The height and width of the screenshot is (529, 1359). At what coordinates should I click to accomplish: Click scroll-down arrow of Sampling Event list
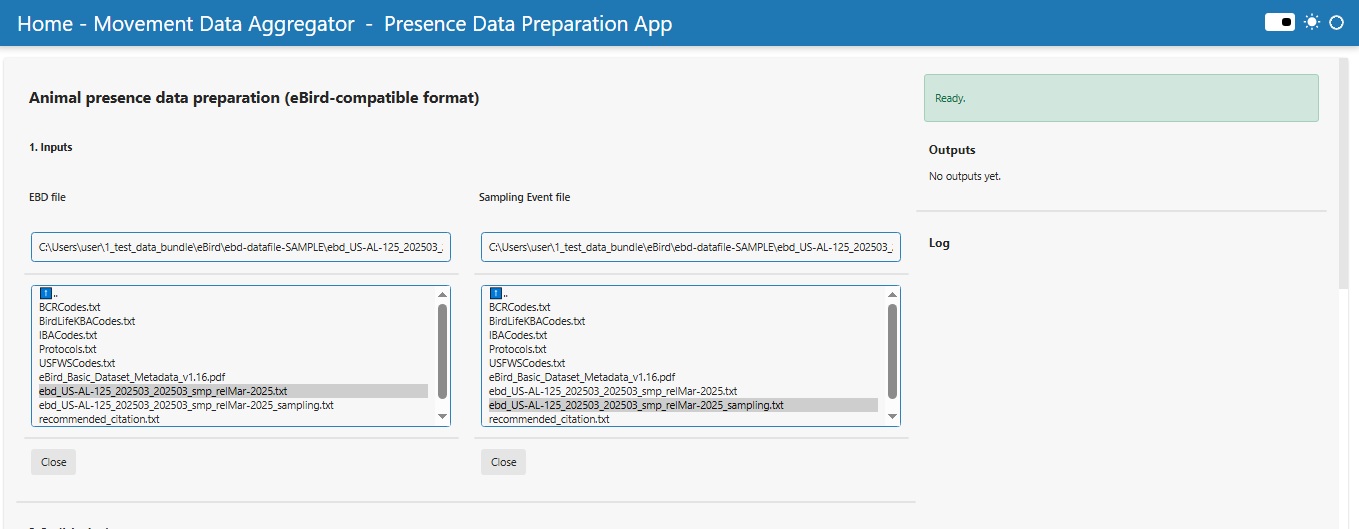tap(892, 417)
